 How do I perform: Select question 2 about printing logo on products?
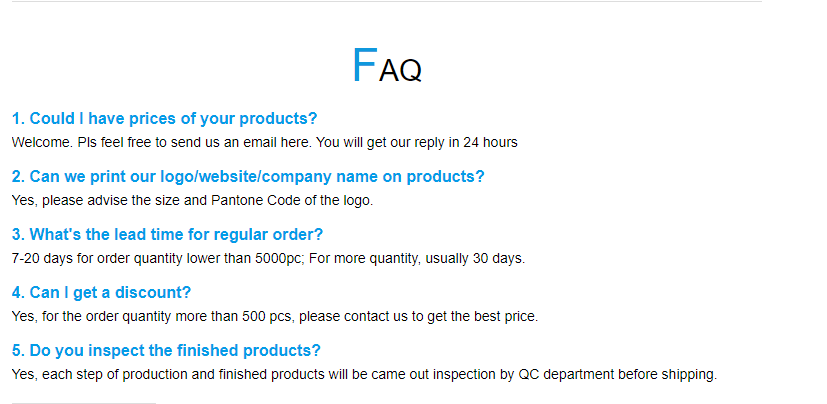tap(248, 176)
